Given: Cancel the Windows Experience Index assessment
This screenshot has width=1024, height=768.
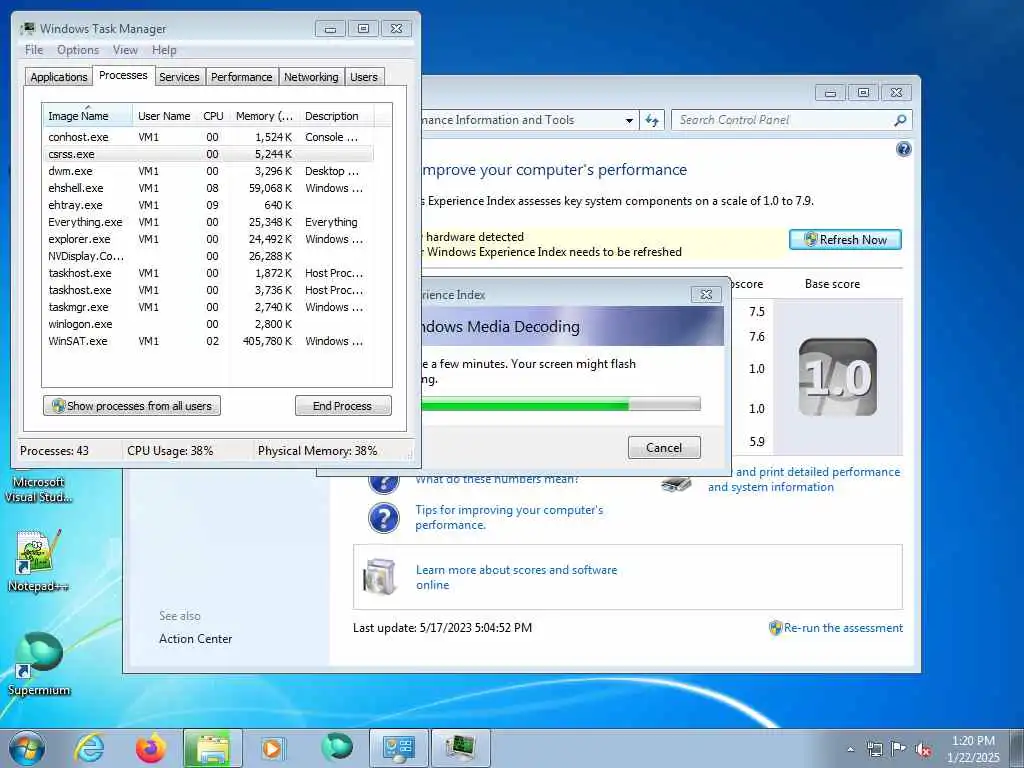Looking at the screenshot, I should 664,447.
